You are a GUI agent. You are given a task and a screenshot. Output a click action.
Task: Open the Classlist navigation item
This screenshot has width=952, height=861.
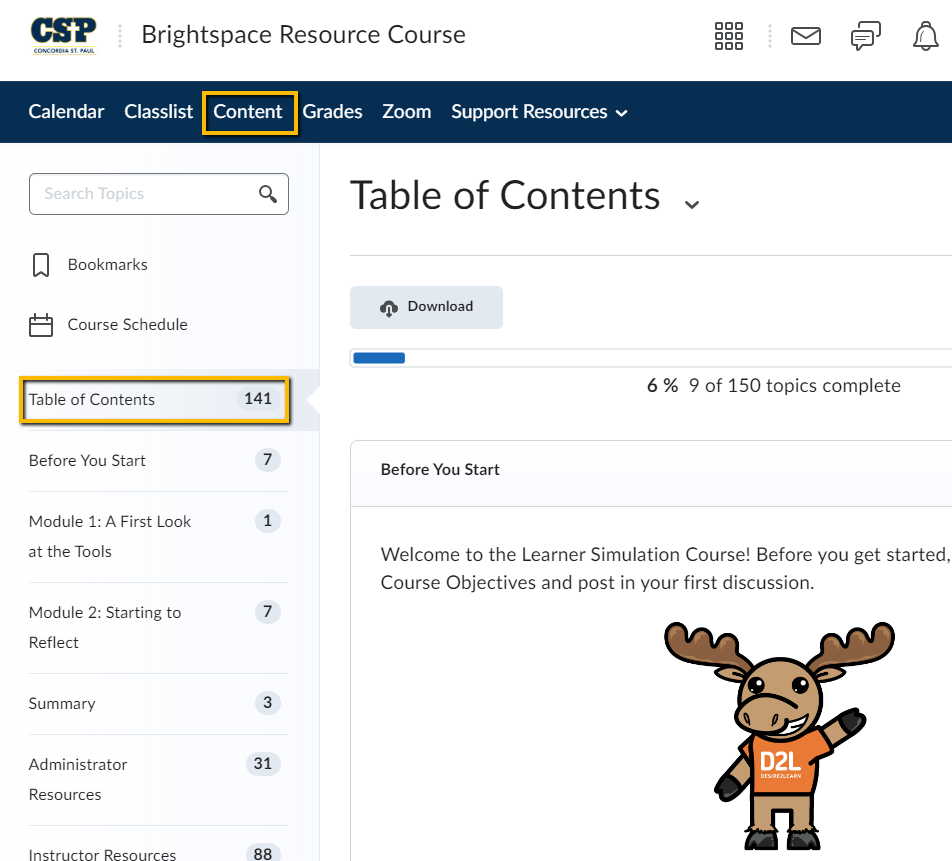(x=158, y=112)
